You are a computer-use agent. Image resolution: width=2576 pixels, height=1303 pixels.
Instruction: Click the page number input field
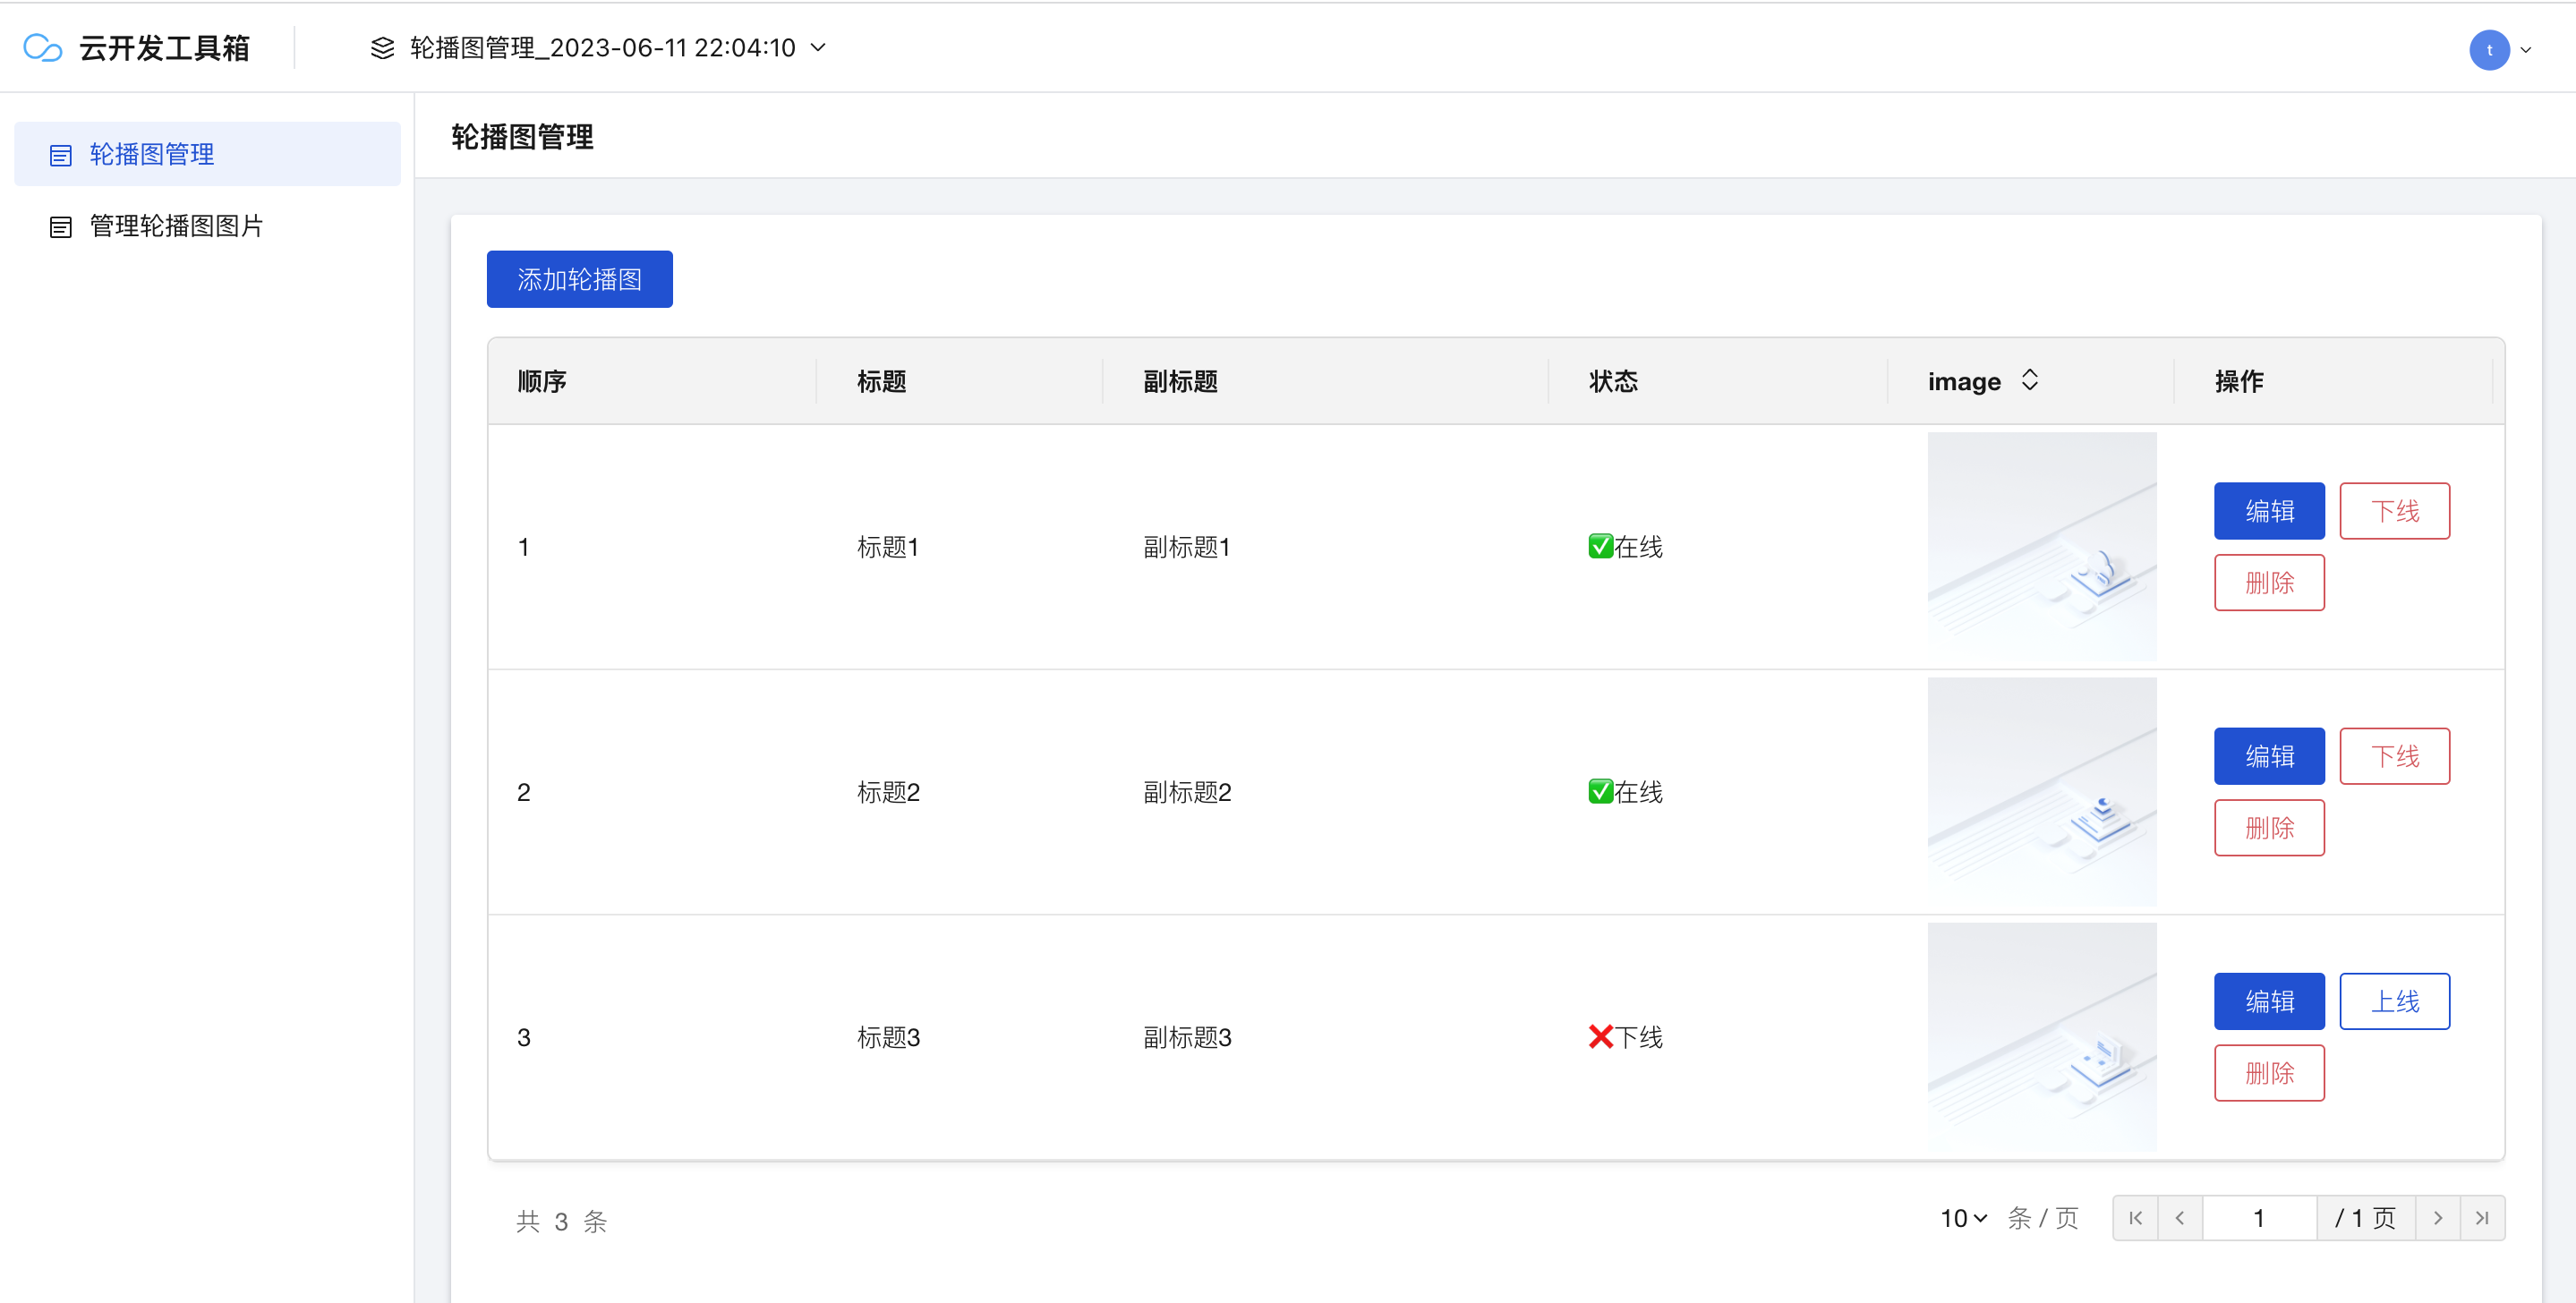(x=2258, y=1218)
